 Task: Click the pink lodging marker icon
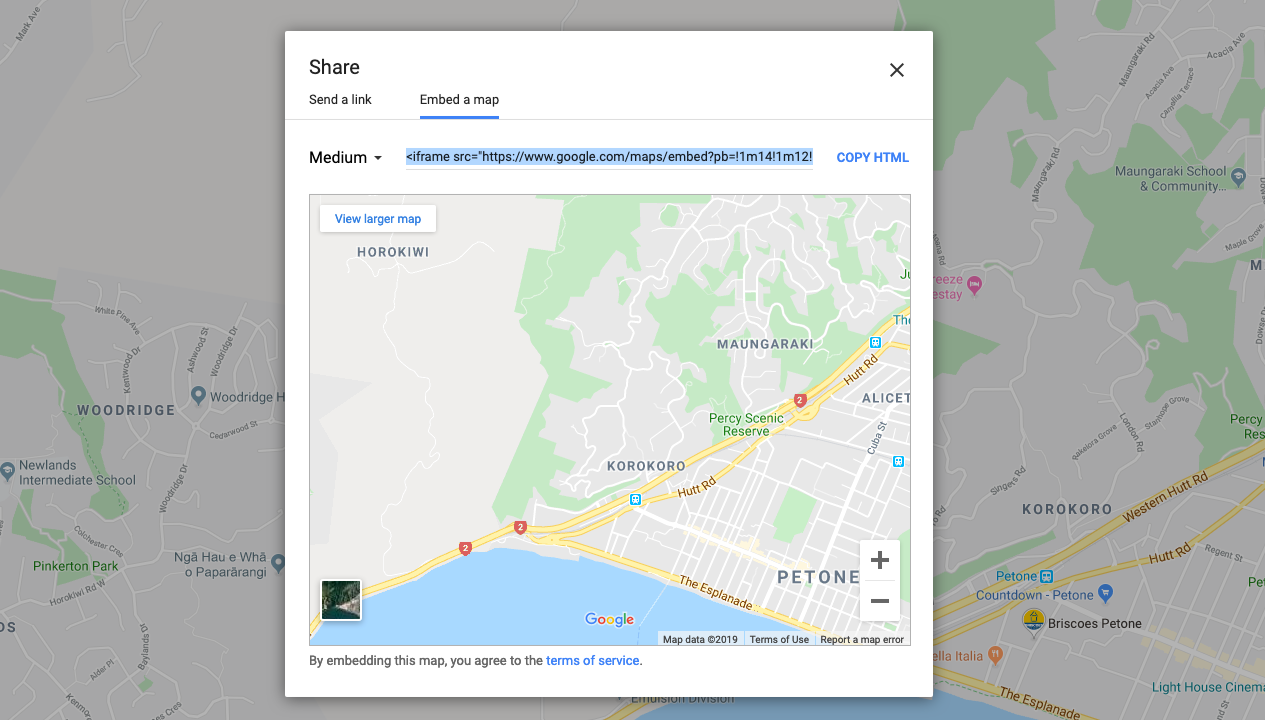coord(976,287)
